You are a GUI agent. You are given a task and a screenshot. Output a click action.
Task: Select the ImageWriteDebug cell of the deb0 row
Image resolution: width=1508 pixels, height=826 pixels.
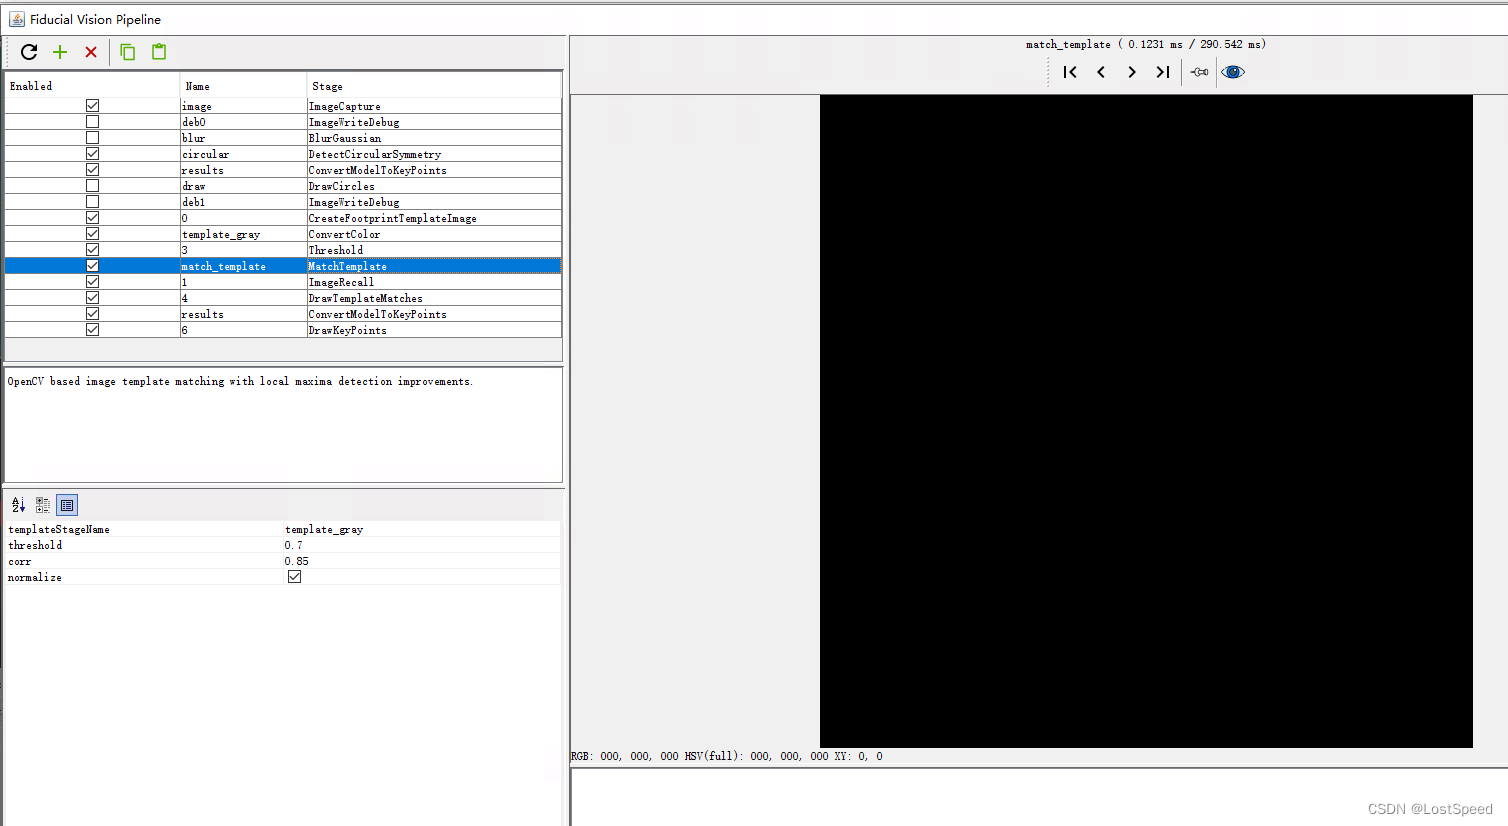[434, 122]
